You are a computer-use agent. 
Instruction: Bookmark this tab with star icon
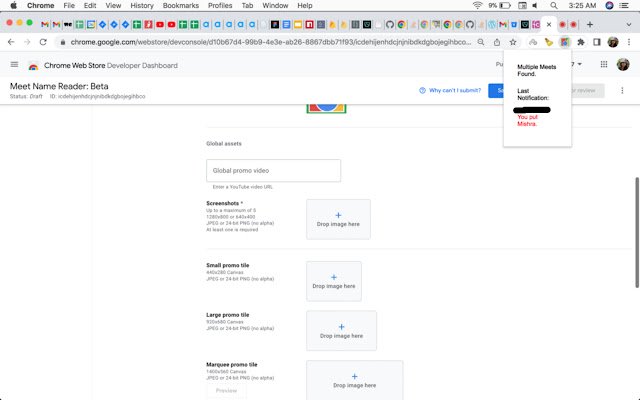click(x=513, y=42)
